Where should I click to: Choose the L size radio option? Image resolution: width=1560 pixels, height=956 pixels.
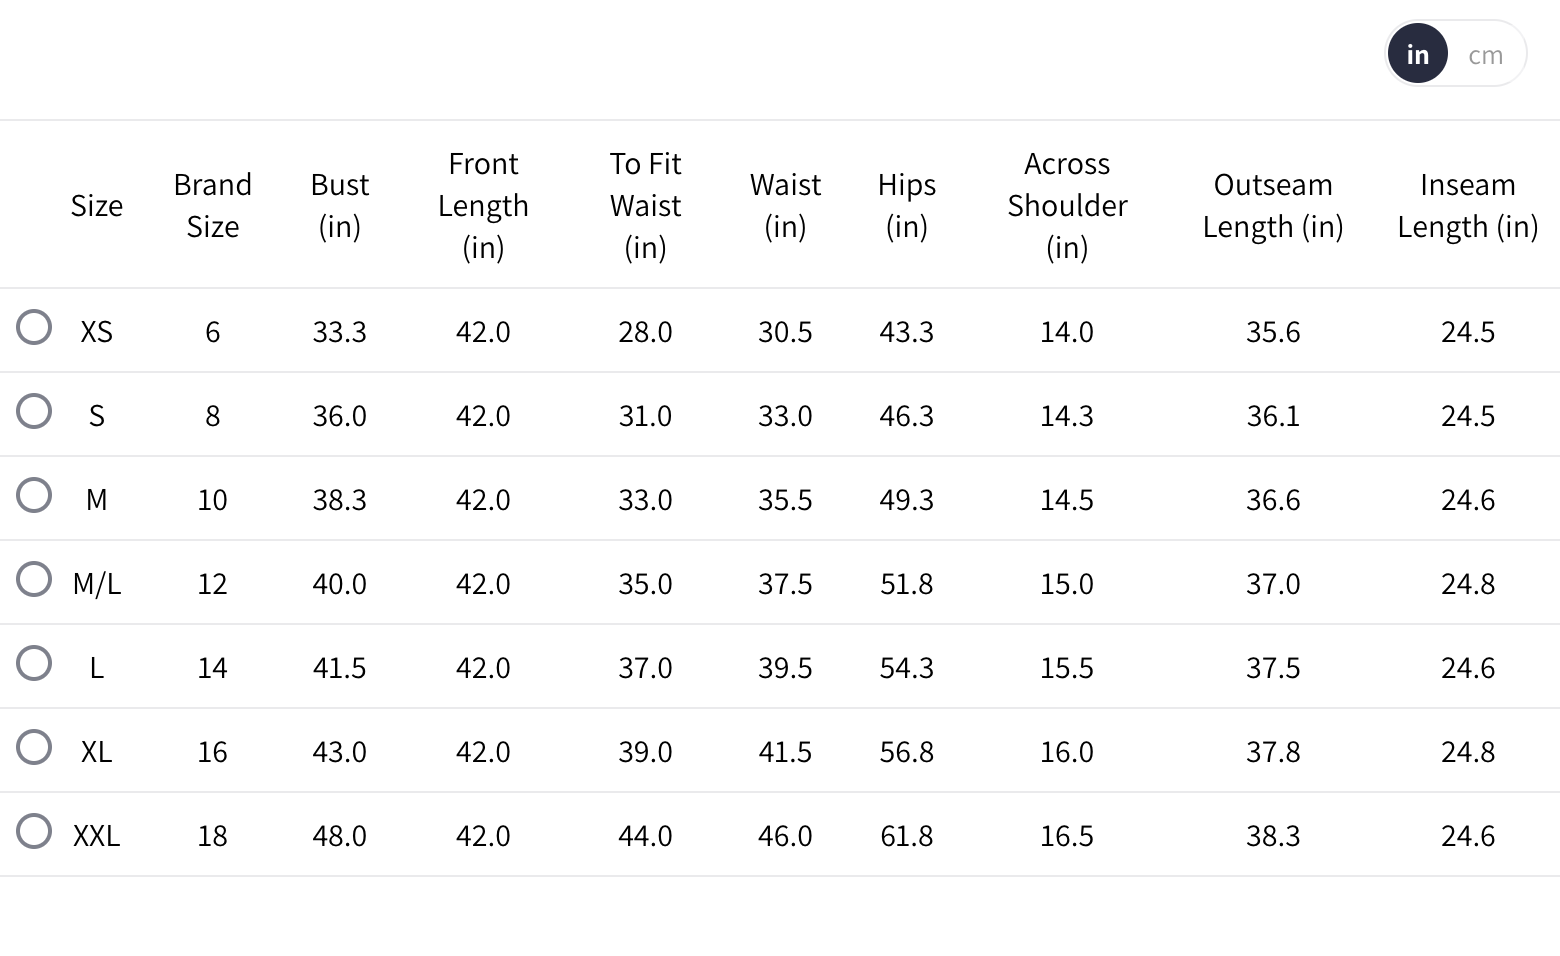click(x=34, y=663)
